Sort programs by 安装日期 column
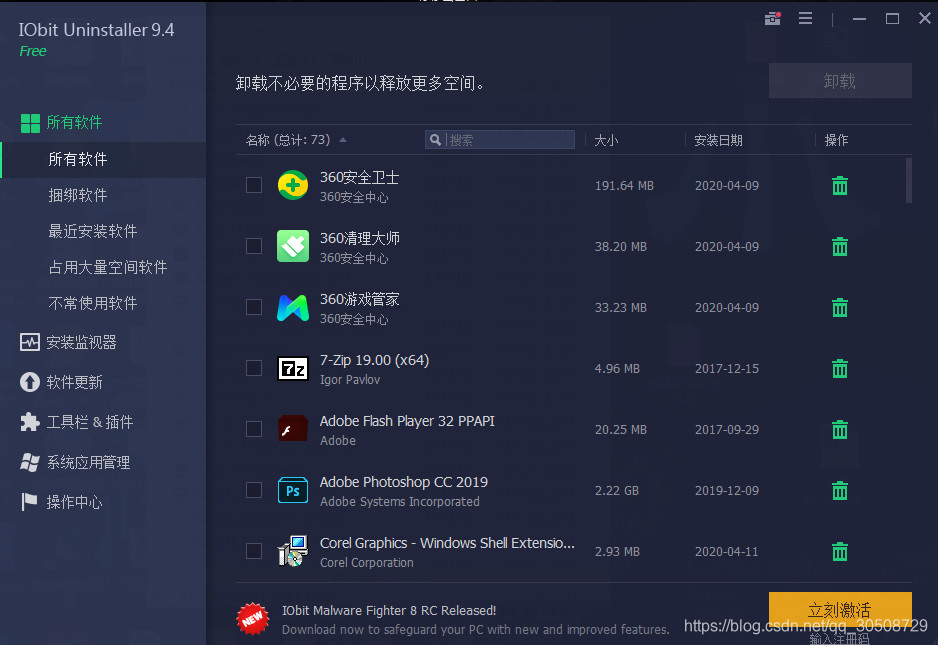This screenshot has height=645, width=938. [x=717, y=140]
